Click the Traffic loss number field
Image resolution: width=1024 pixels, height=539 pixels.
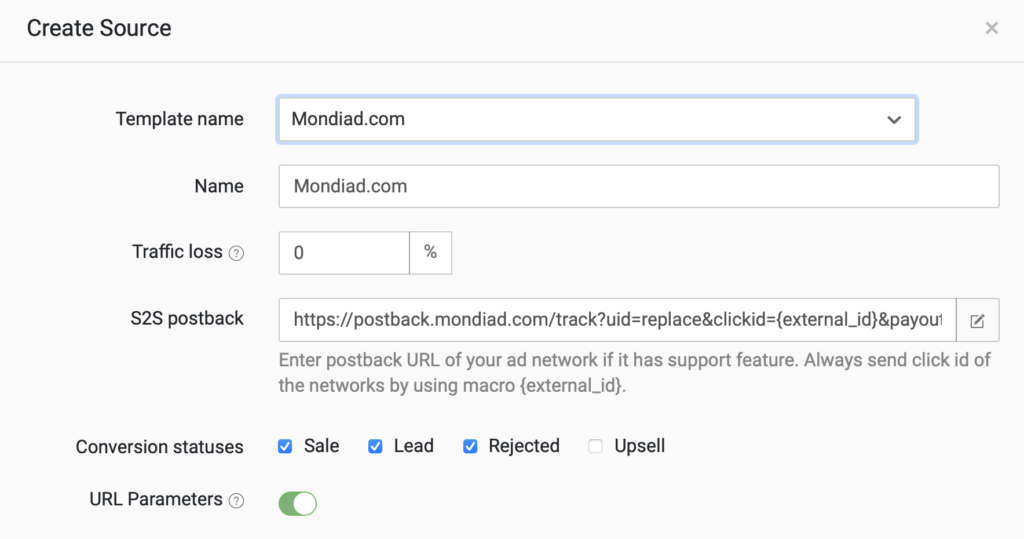pyautogui.click(x=344, y=253)
